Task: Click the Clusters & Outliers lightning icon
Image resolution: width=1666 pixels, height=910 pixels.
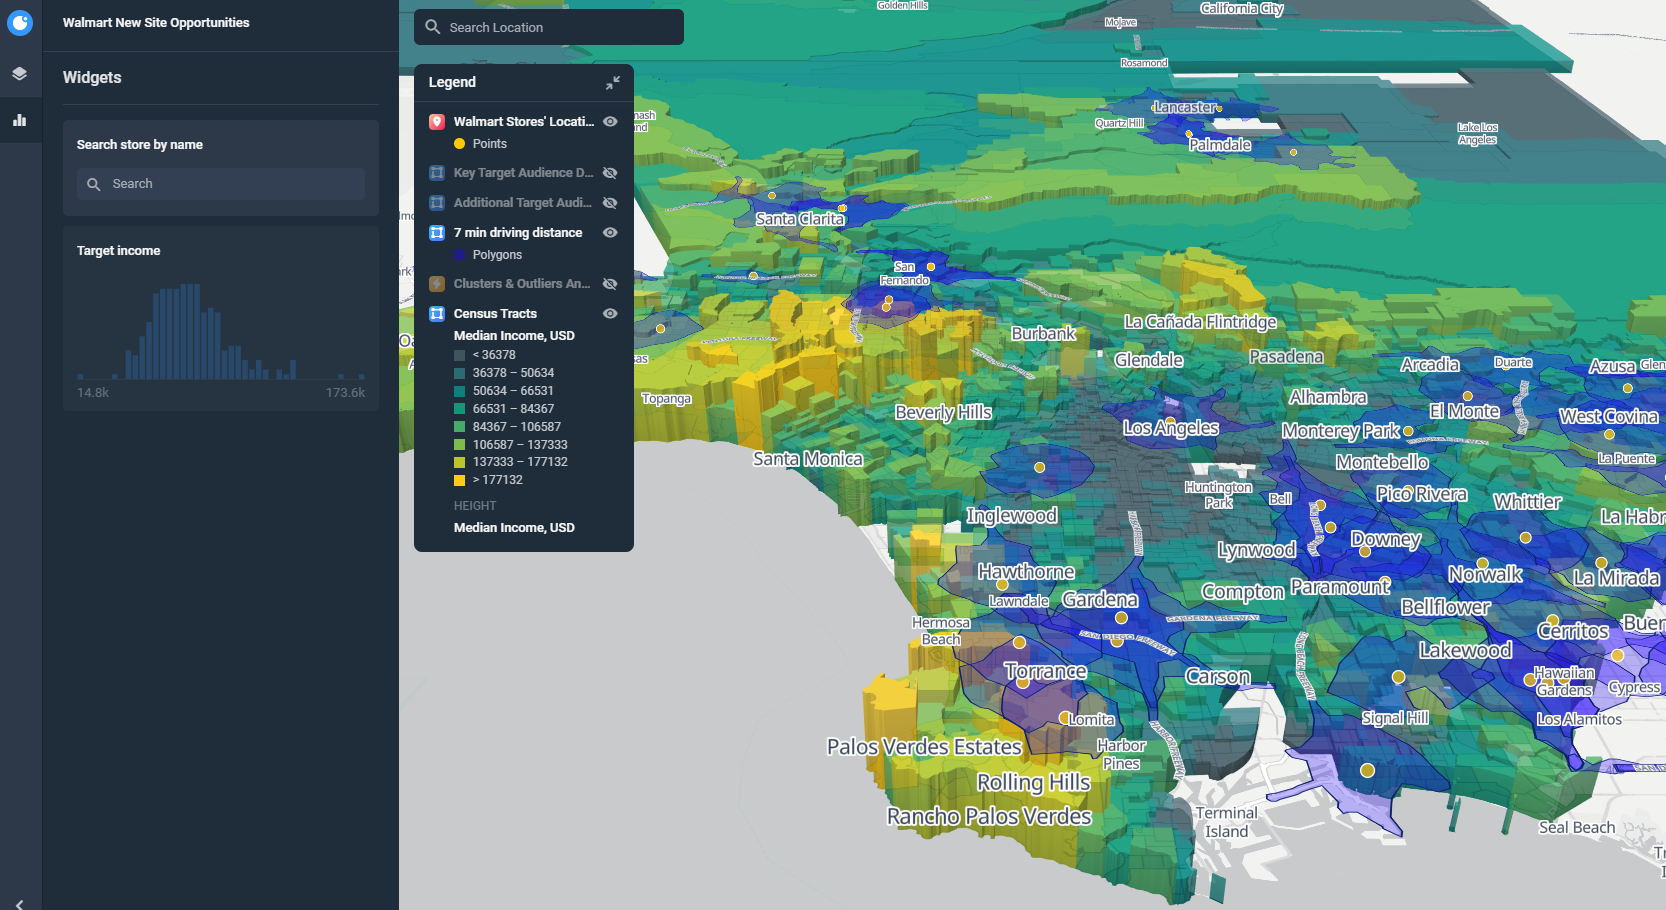Action: (436, 283)
